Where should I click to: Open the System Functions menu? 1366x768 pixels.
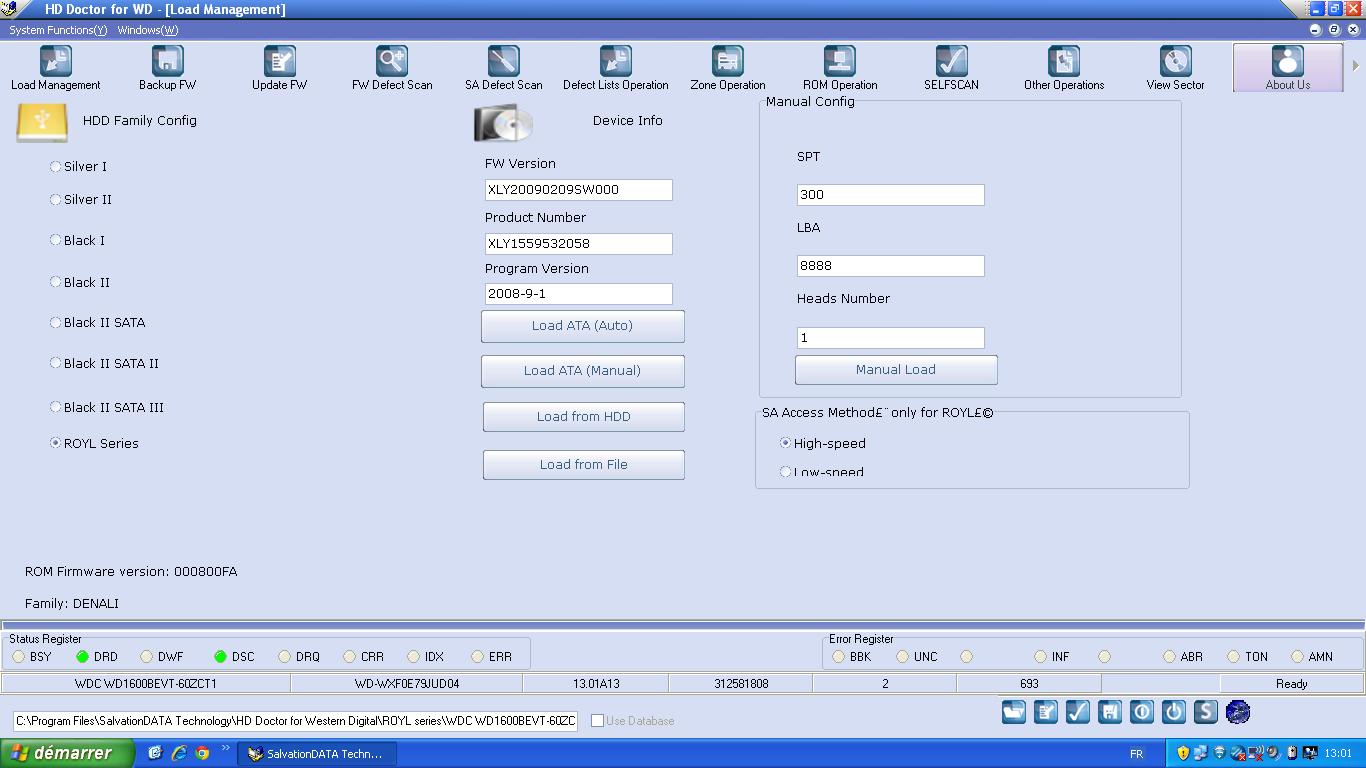coord(58,30)
